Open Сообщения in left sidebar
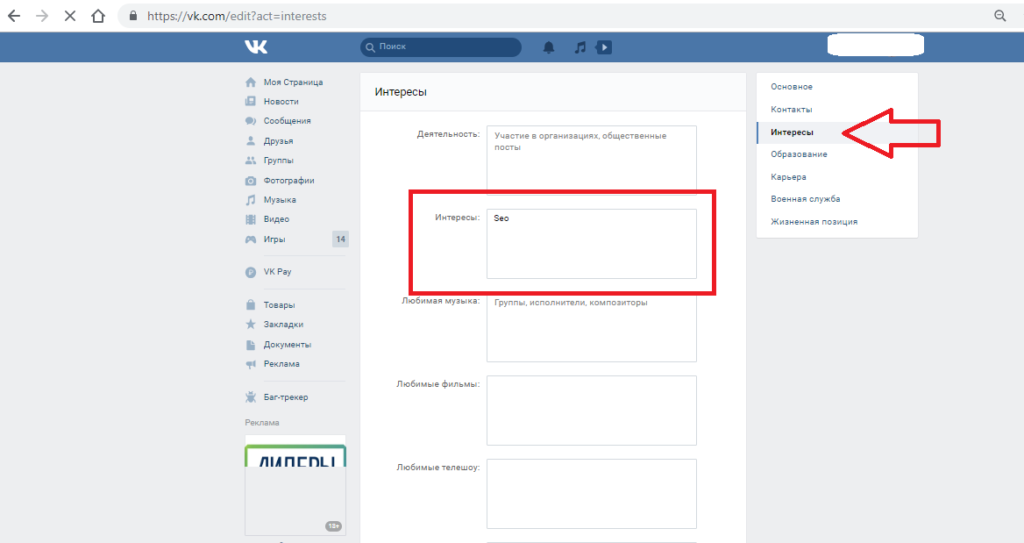This screenshot has width=1024, height=543. 286,121
